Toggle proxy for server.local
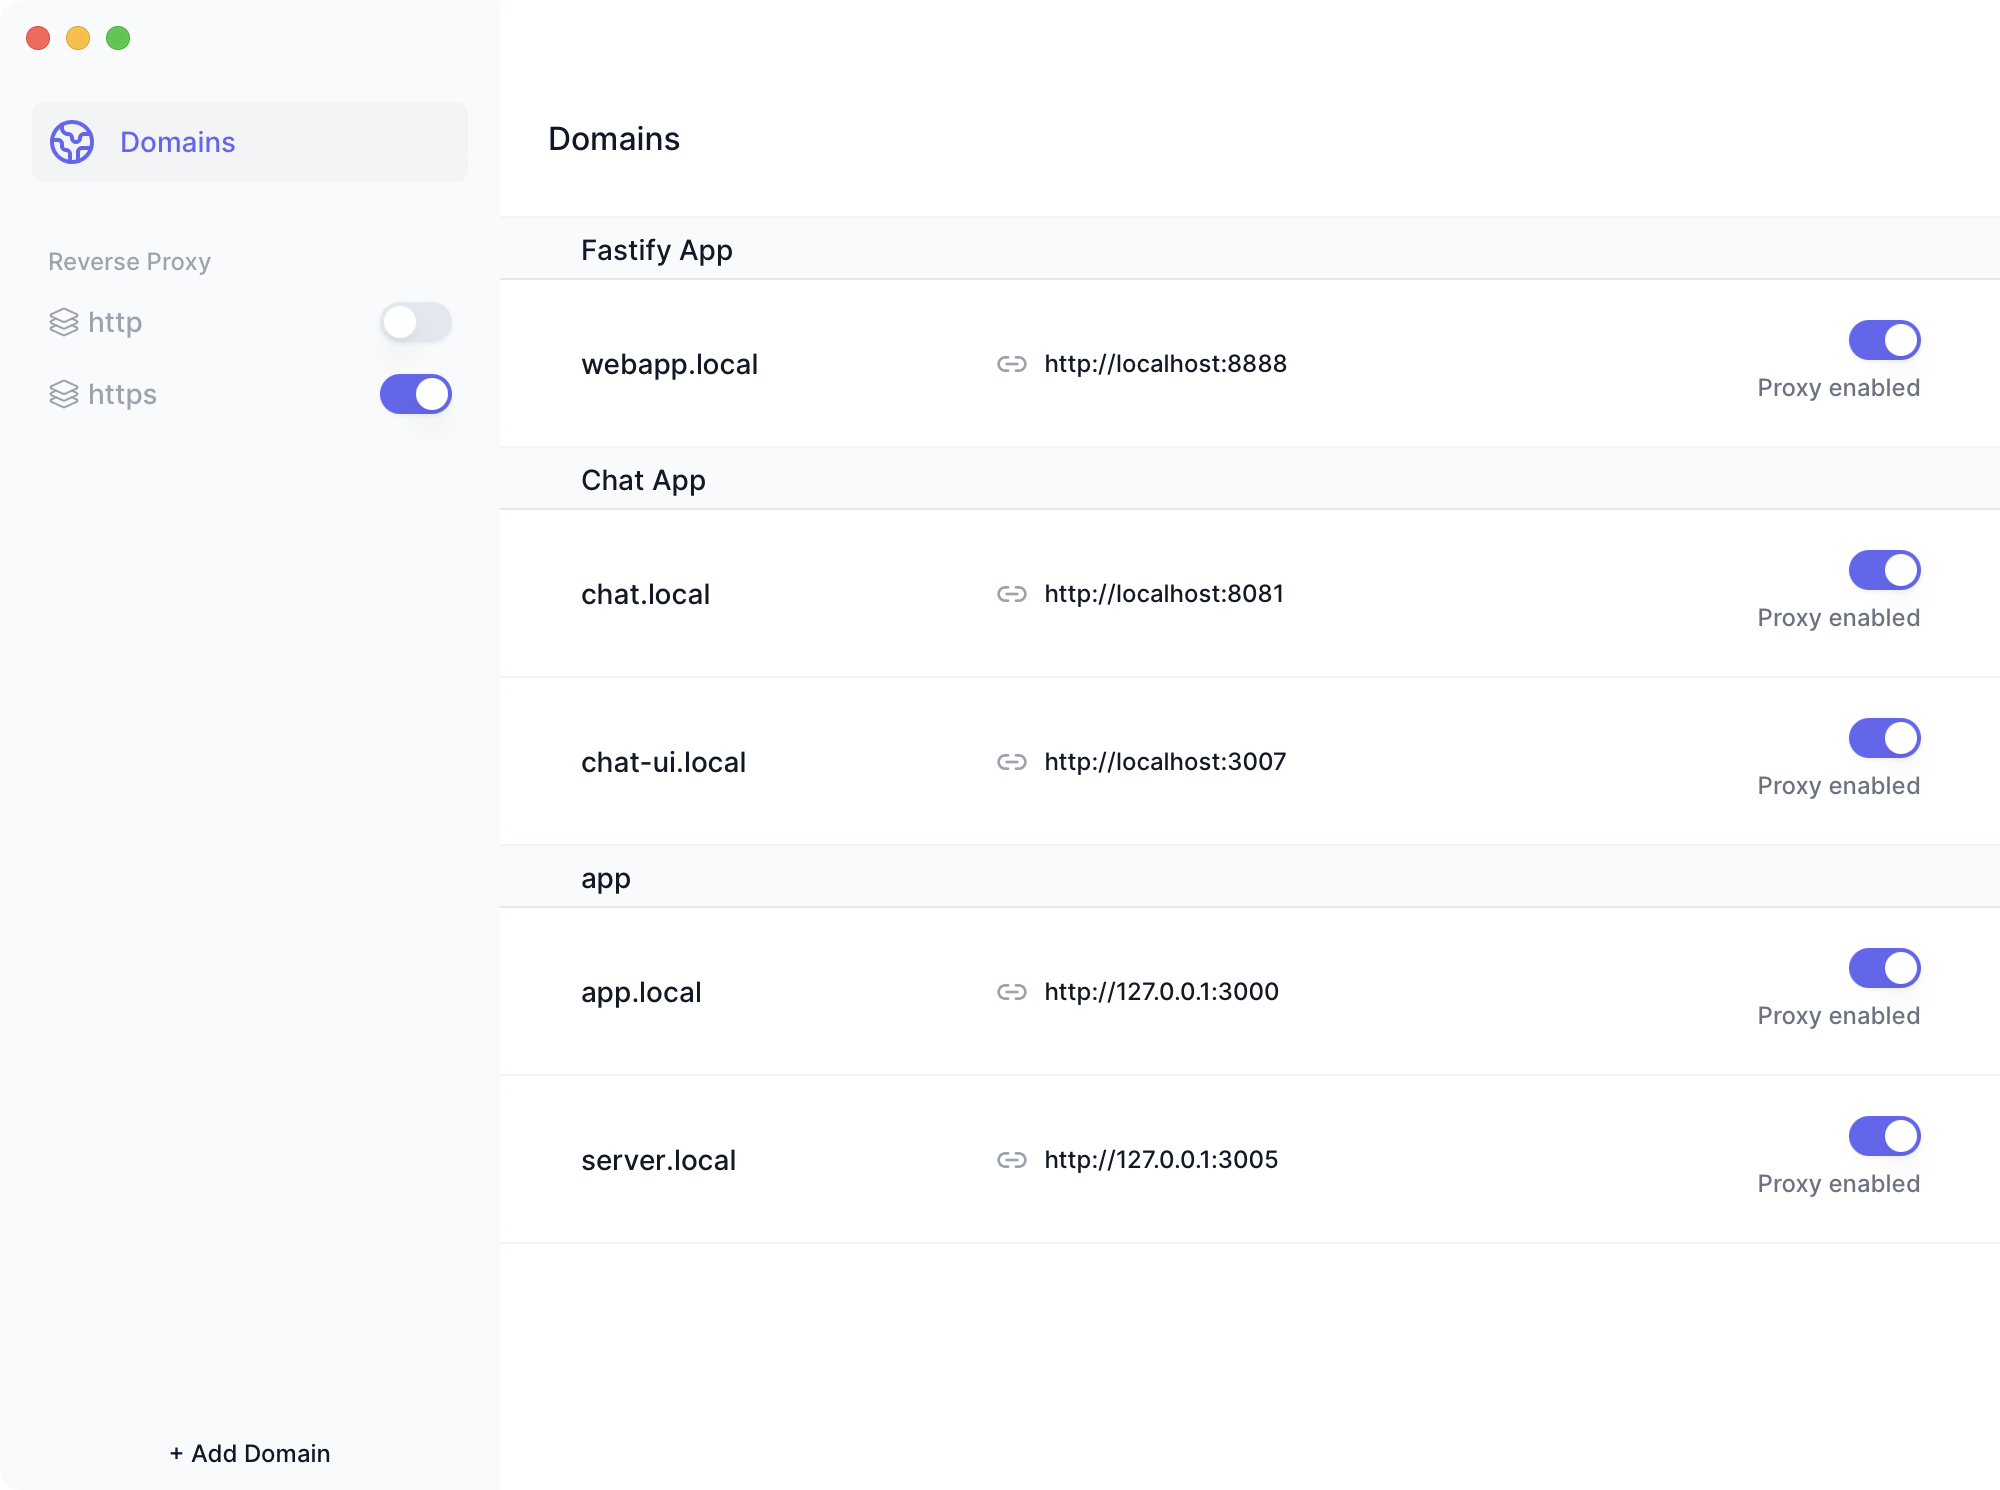This screenshot has width=2000, height=1490. click(1884, 1136)
